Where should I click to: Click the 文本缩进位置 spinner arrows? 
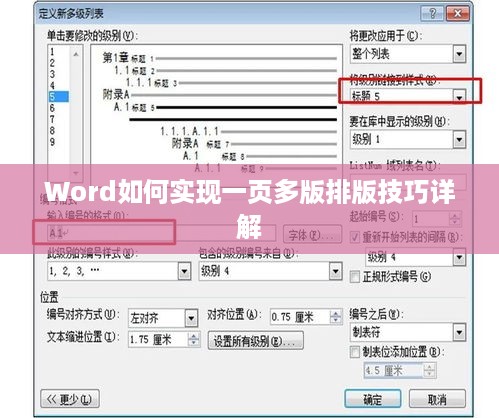194,340
